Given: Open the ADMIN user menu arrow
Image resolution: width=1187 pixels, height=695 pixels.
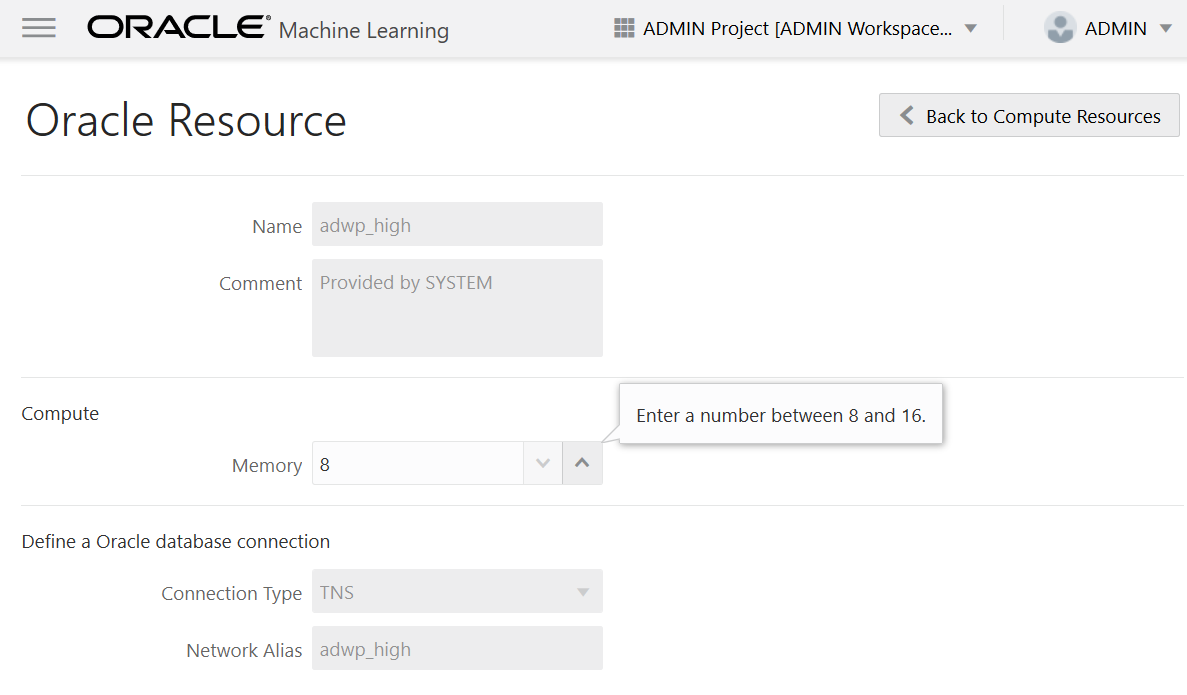Looking at the screenshot, I should (1166, 29).
